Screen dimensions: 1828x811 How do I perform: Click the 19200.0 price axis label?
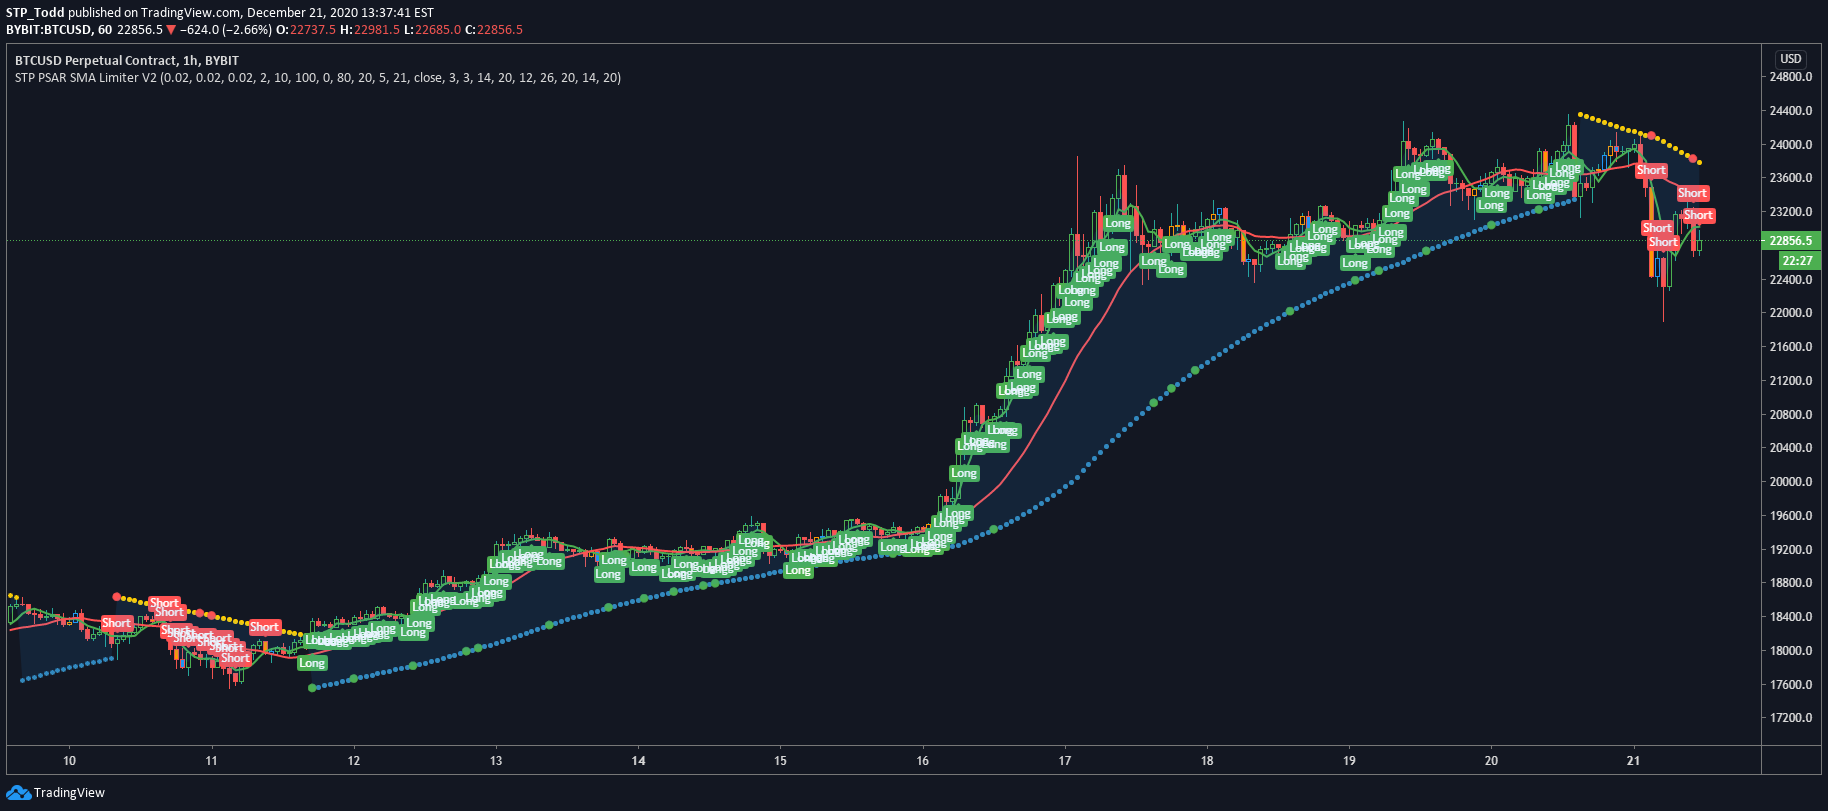[x=1791, y=550]
